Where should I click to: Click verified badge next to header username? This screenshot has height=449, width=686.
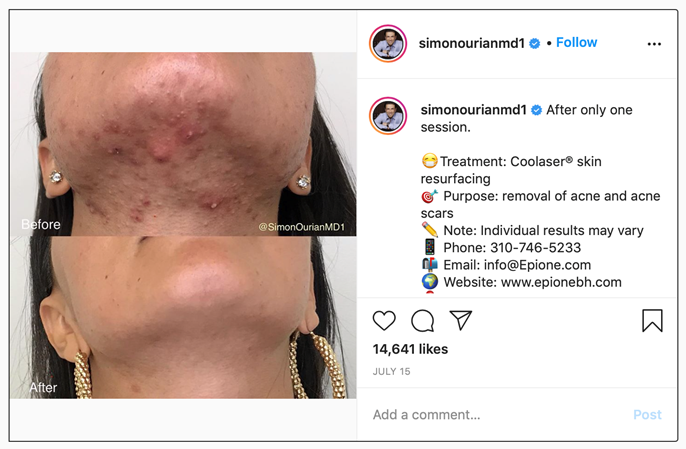(535, 43)
